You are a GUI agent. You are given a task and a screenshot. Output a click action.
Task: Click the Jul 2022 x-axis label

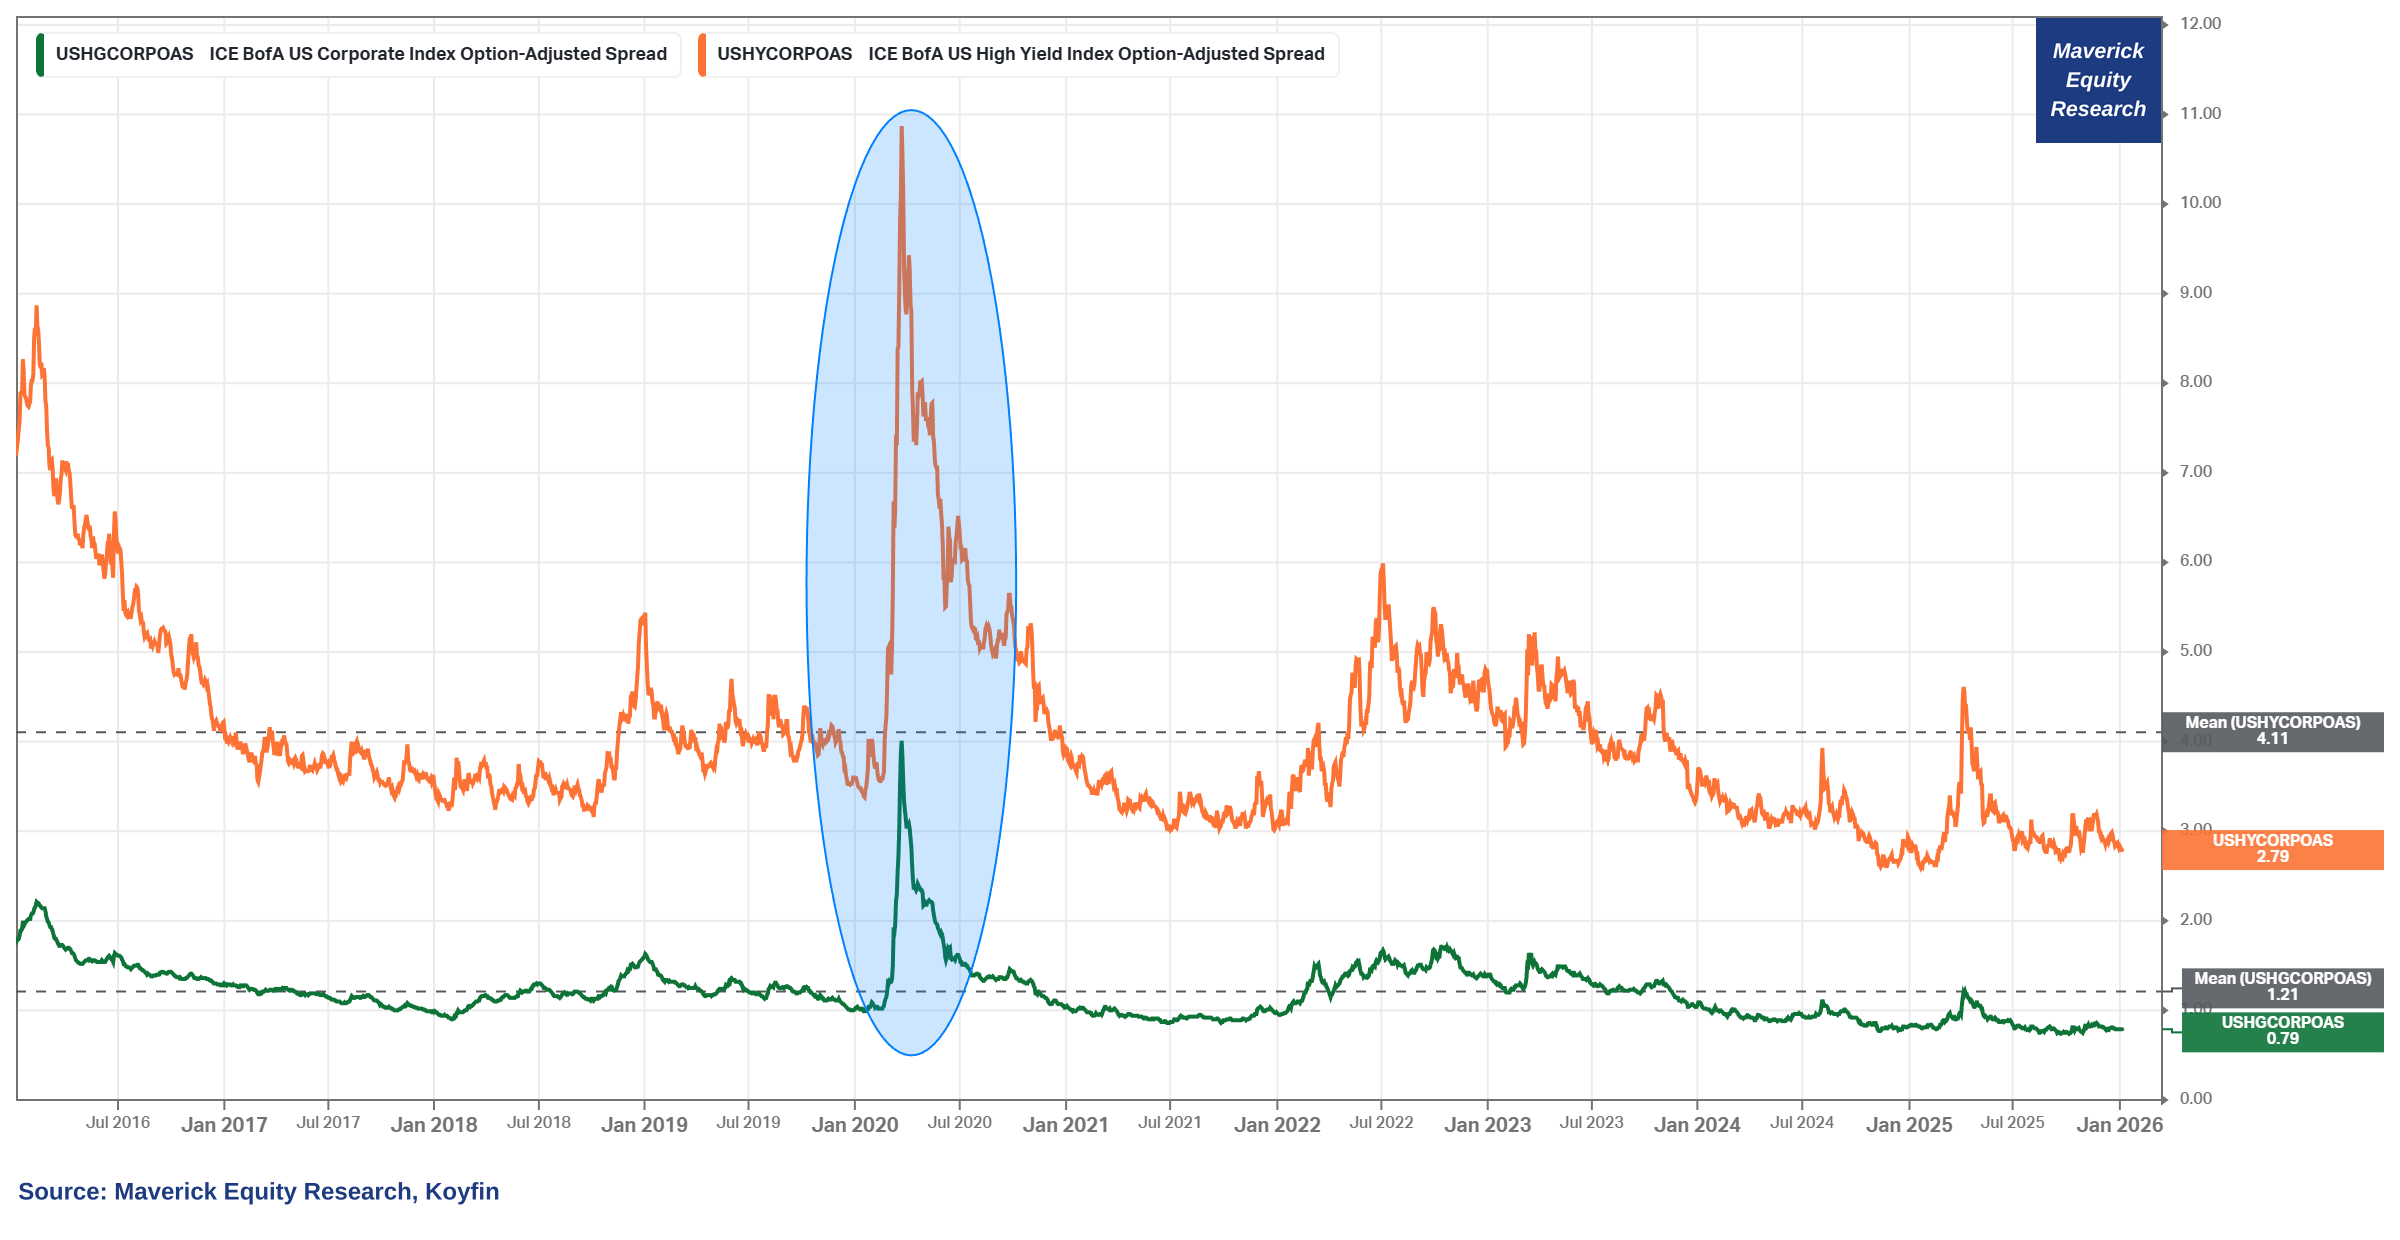1381,1123
